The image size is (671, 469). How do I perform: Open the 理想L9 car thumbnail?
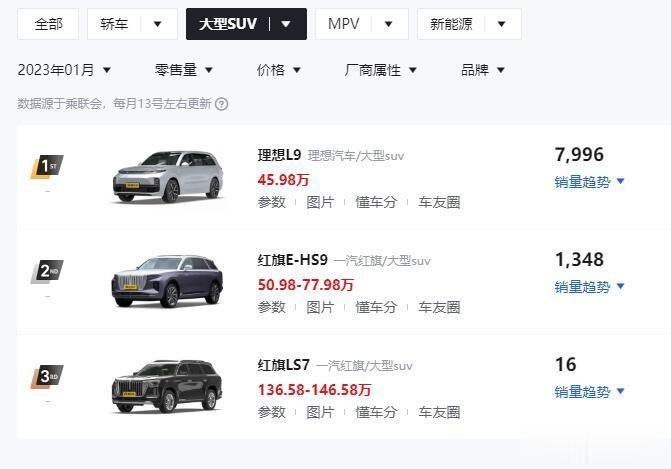tap(166, 175)
